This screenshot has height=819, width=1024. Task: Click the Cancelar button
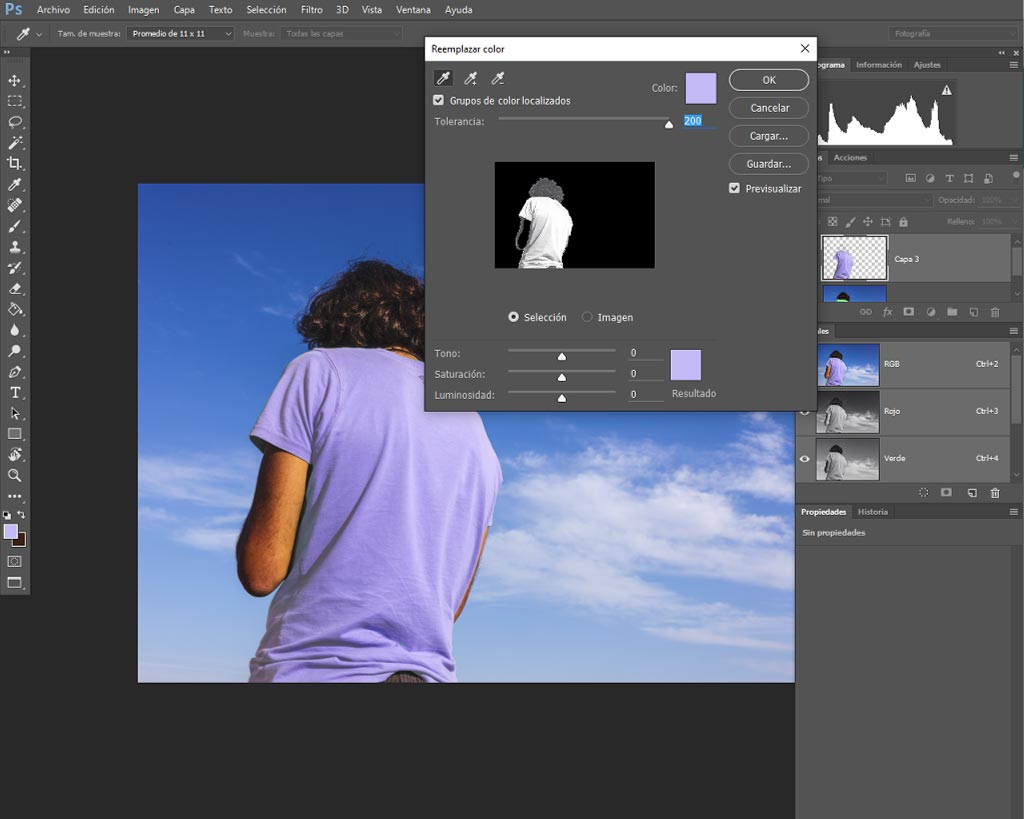pyautogui.click(x=769, y=108)
